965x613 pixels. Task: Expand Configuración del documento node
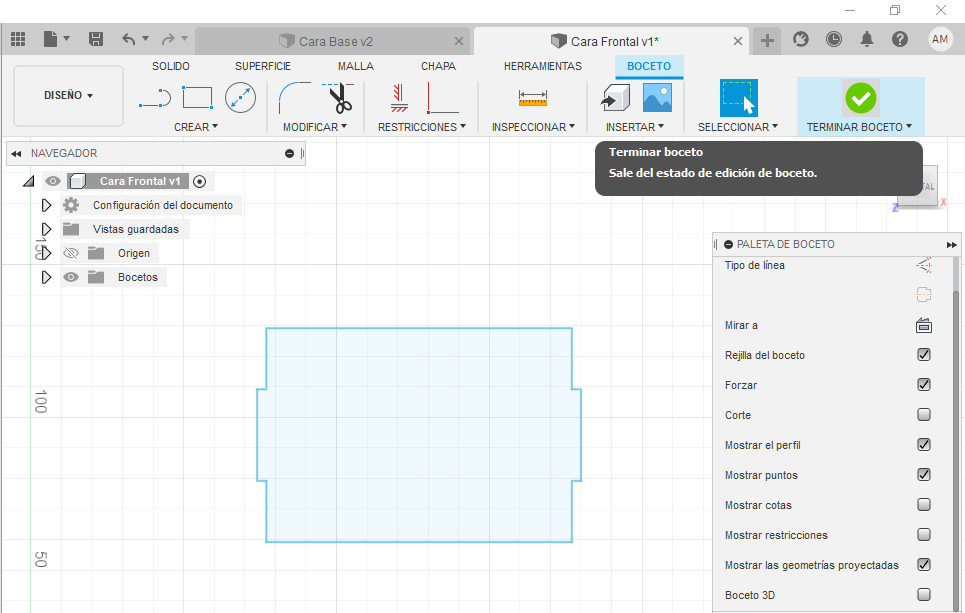tap(46, 205)
